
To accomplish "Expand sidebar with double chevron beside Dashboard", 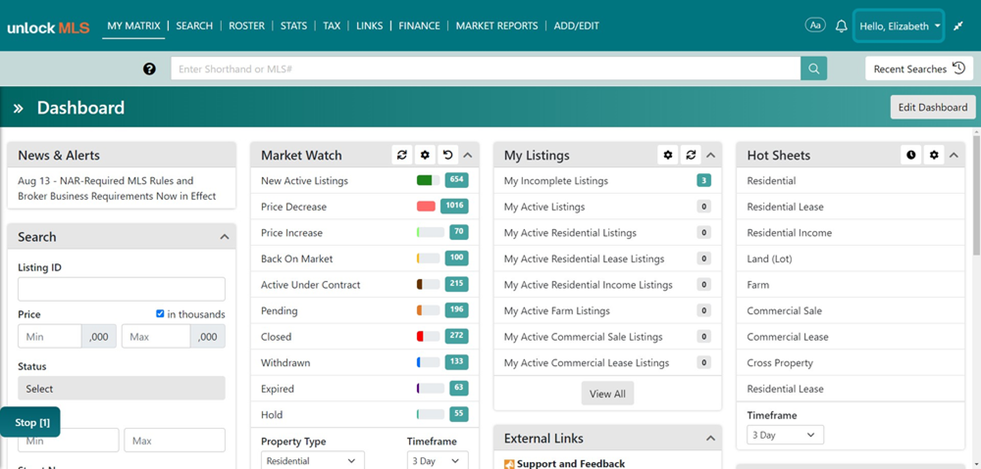I will (18, 108).
